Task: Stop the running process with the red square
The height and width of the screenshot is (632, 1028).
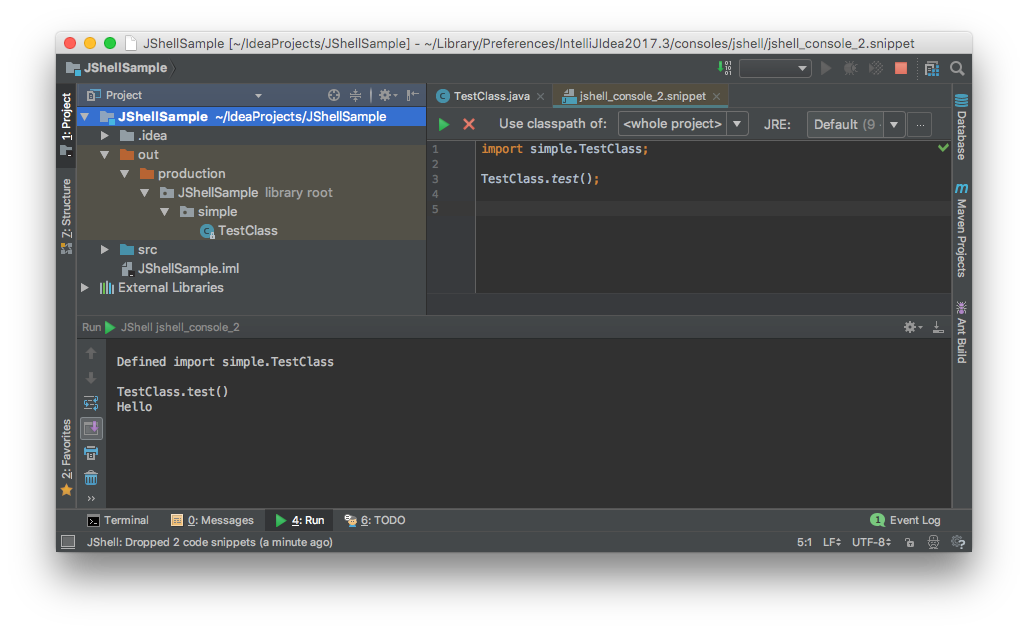Action: 901,68
